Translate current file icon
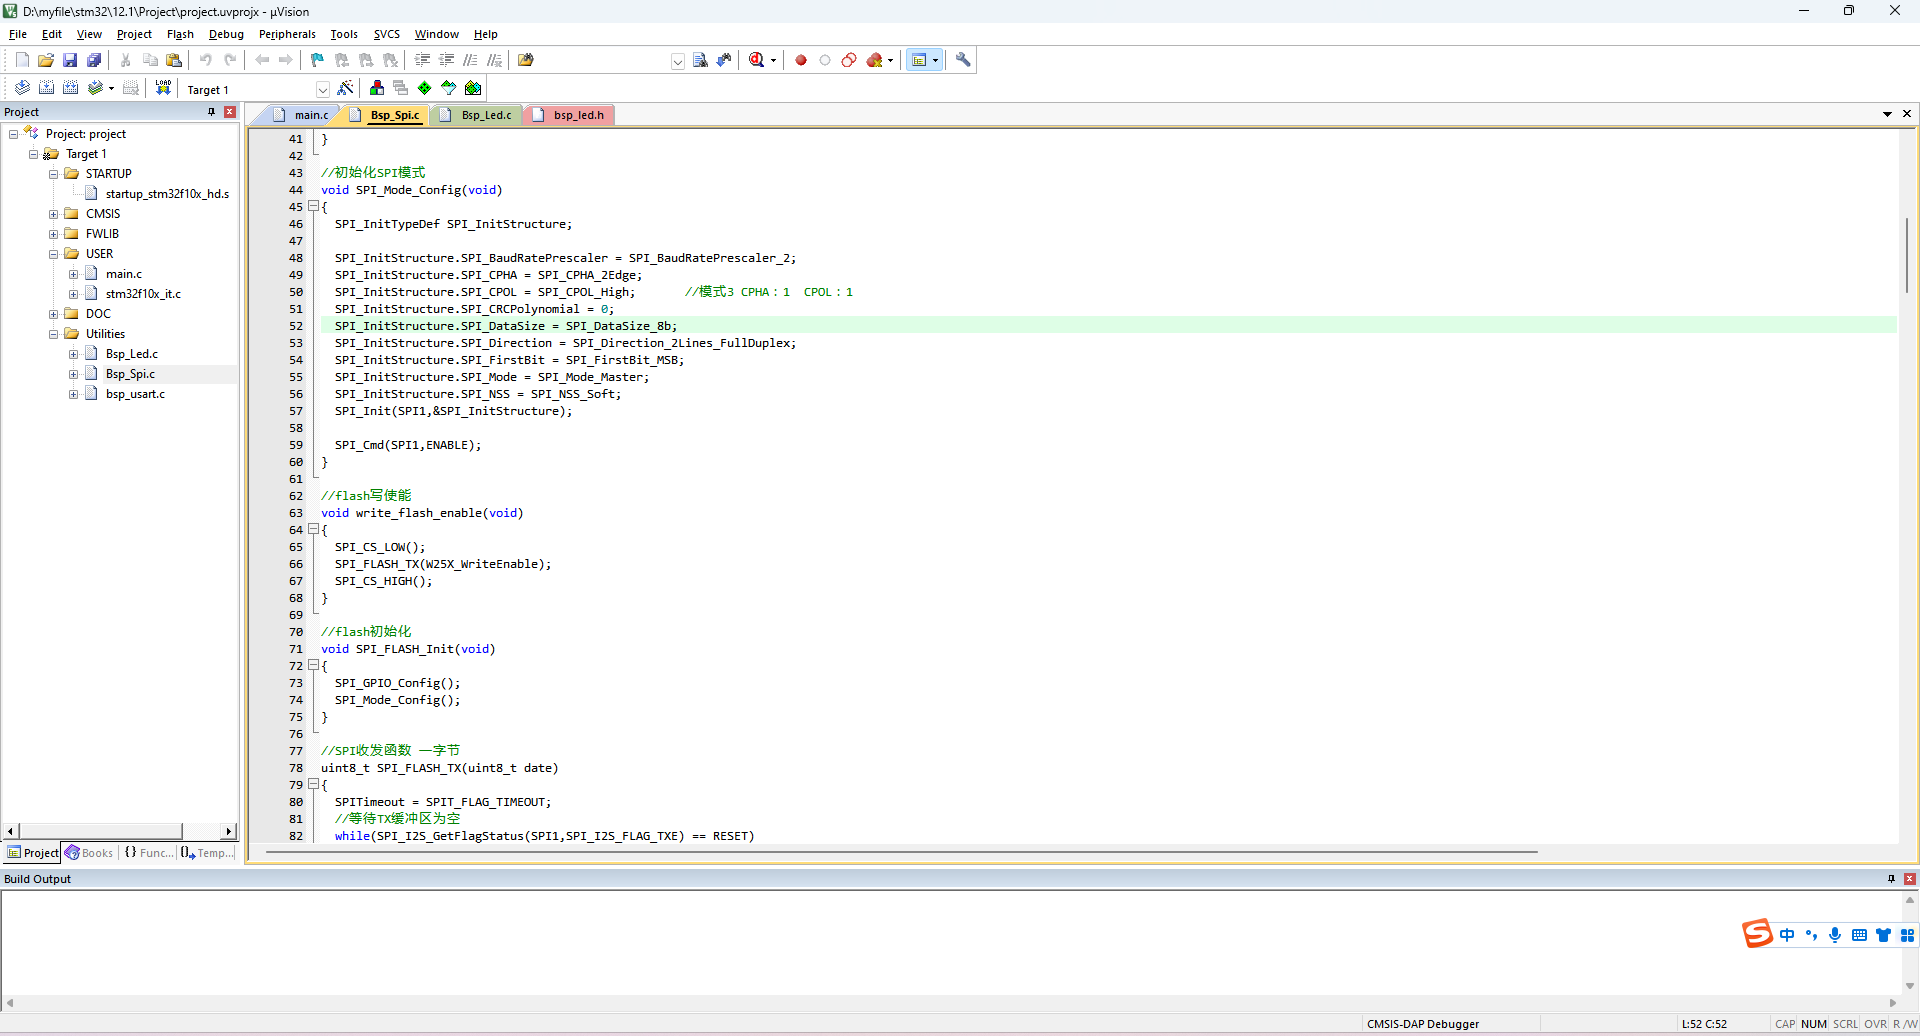 tap(22, 88)
